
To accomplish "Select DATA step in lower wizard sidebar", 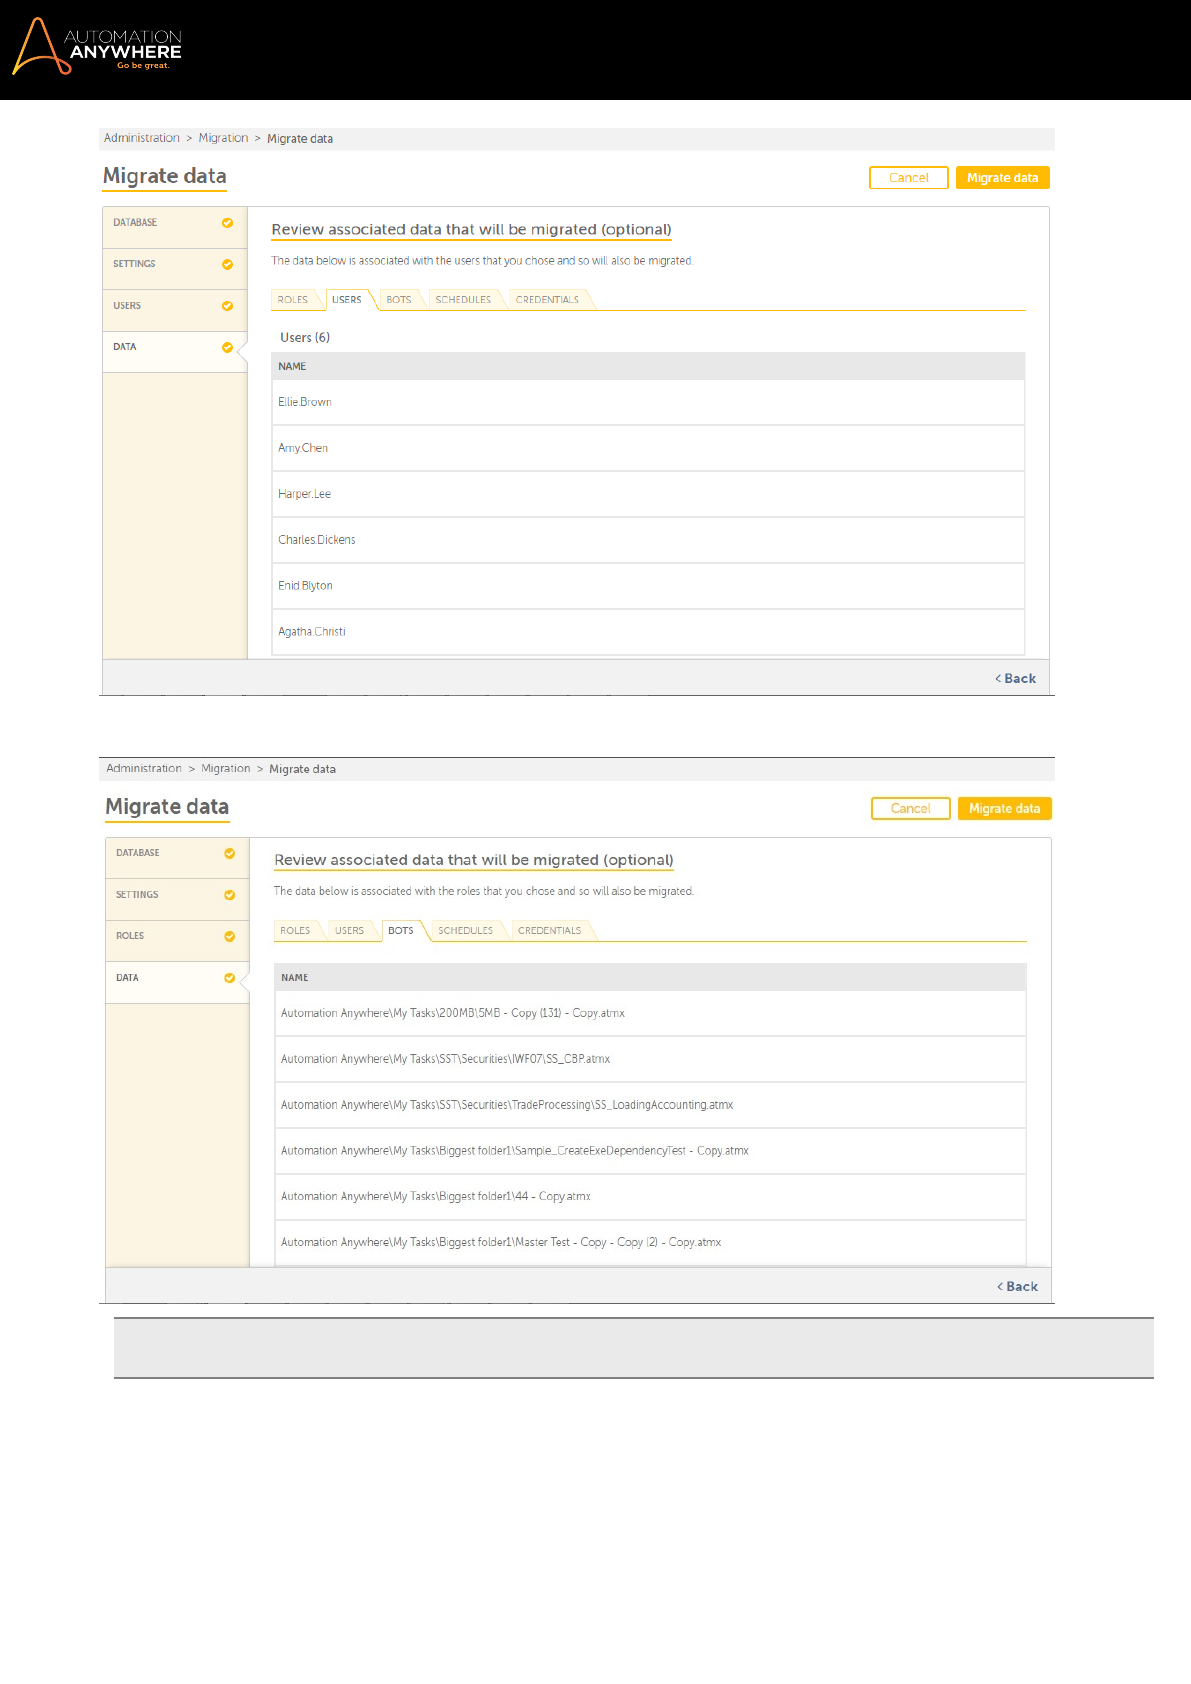I will pos(177,983).
